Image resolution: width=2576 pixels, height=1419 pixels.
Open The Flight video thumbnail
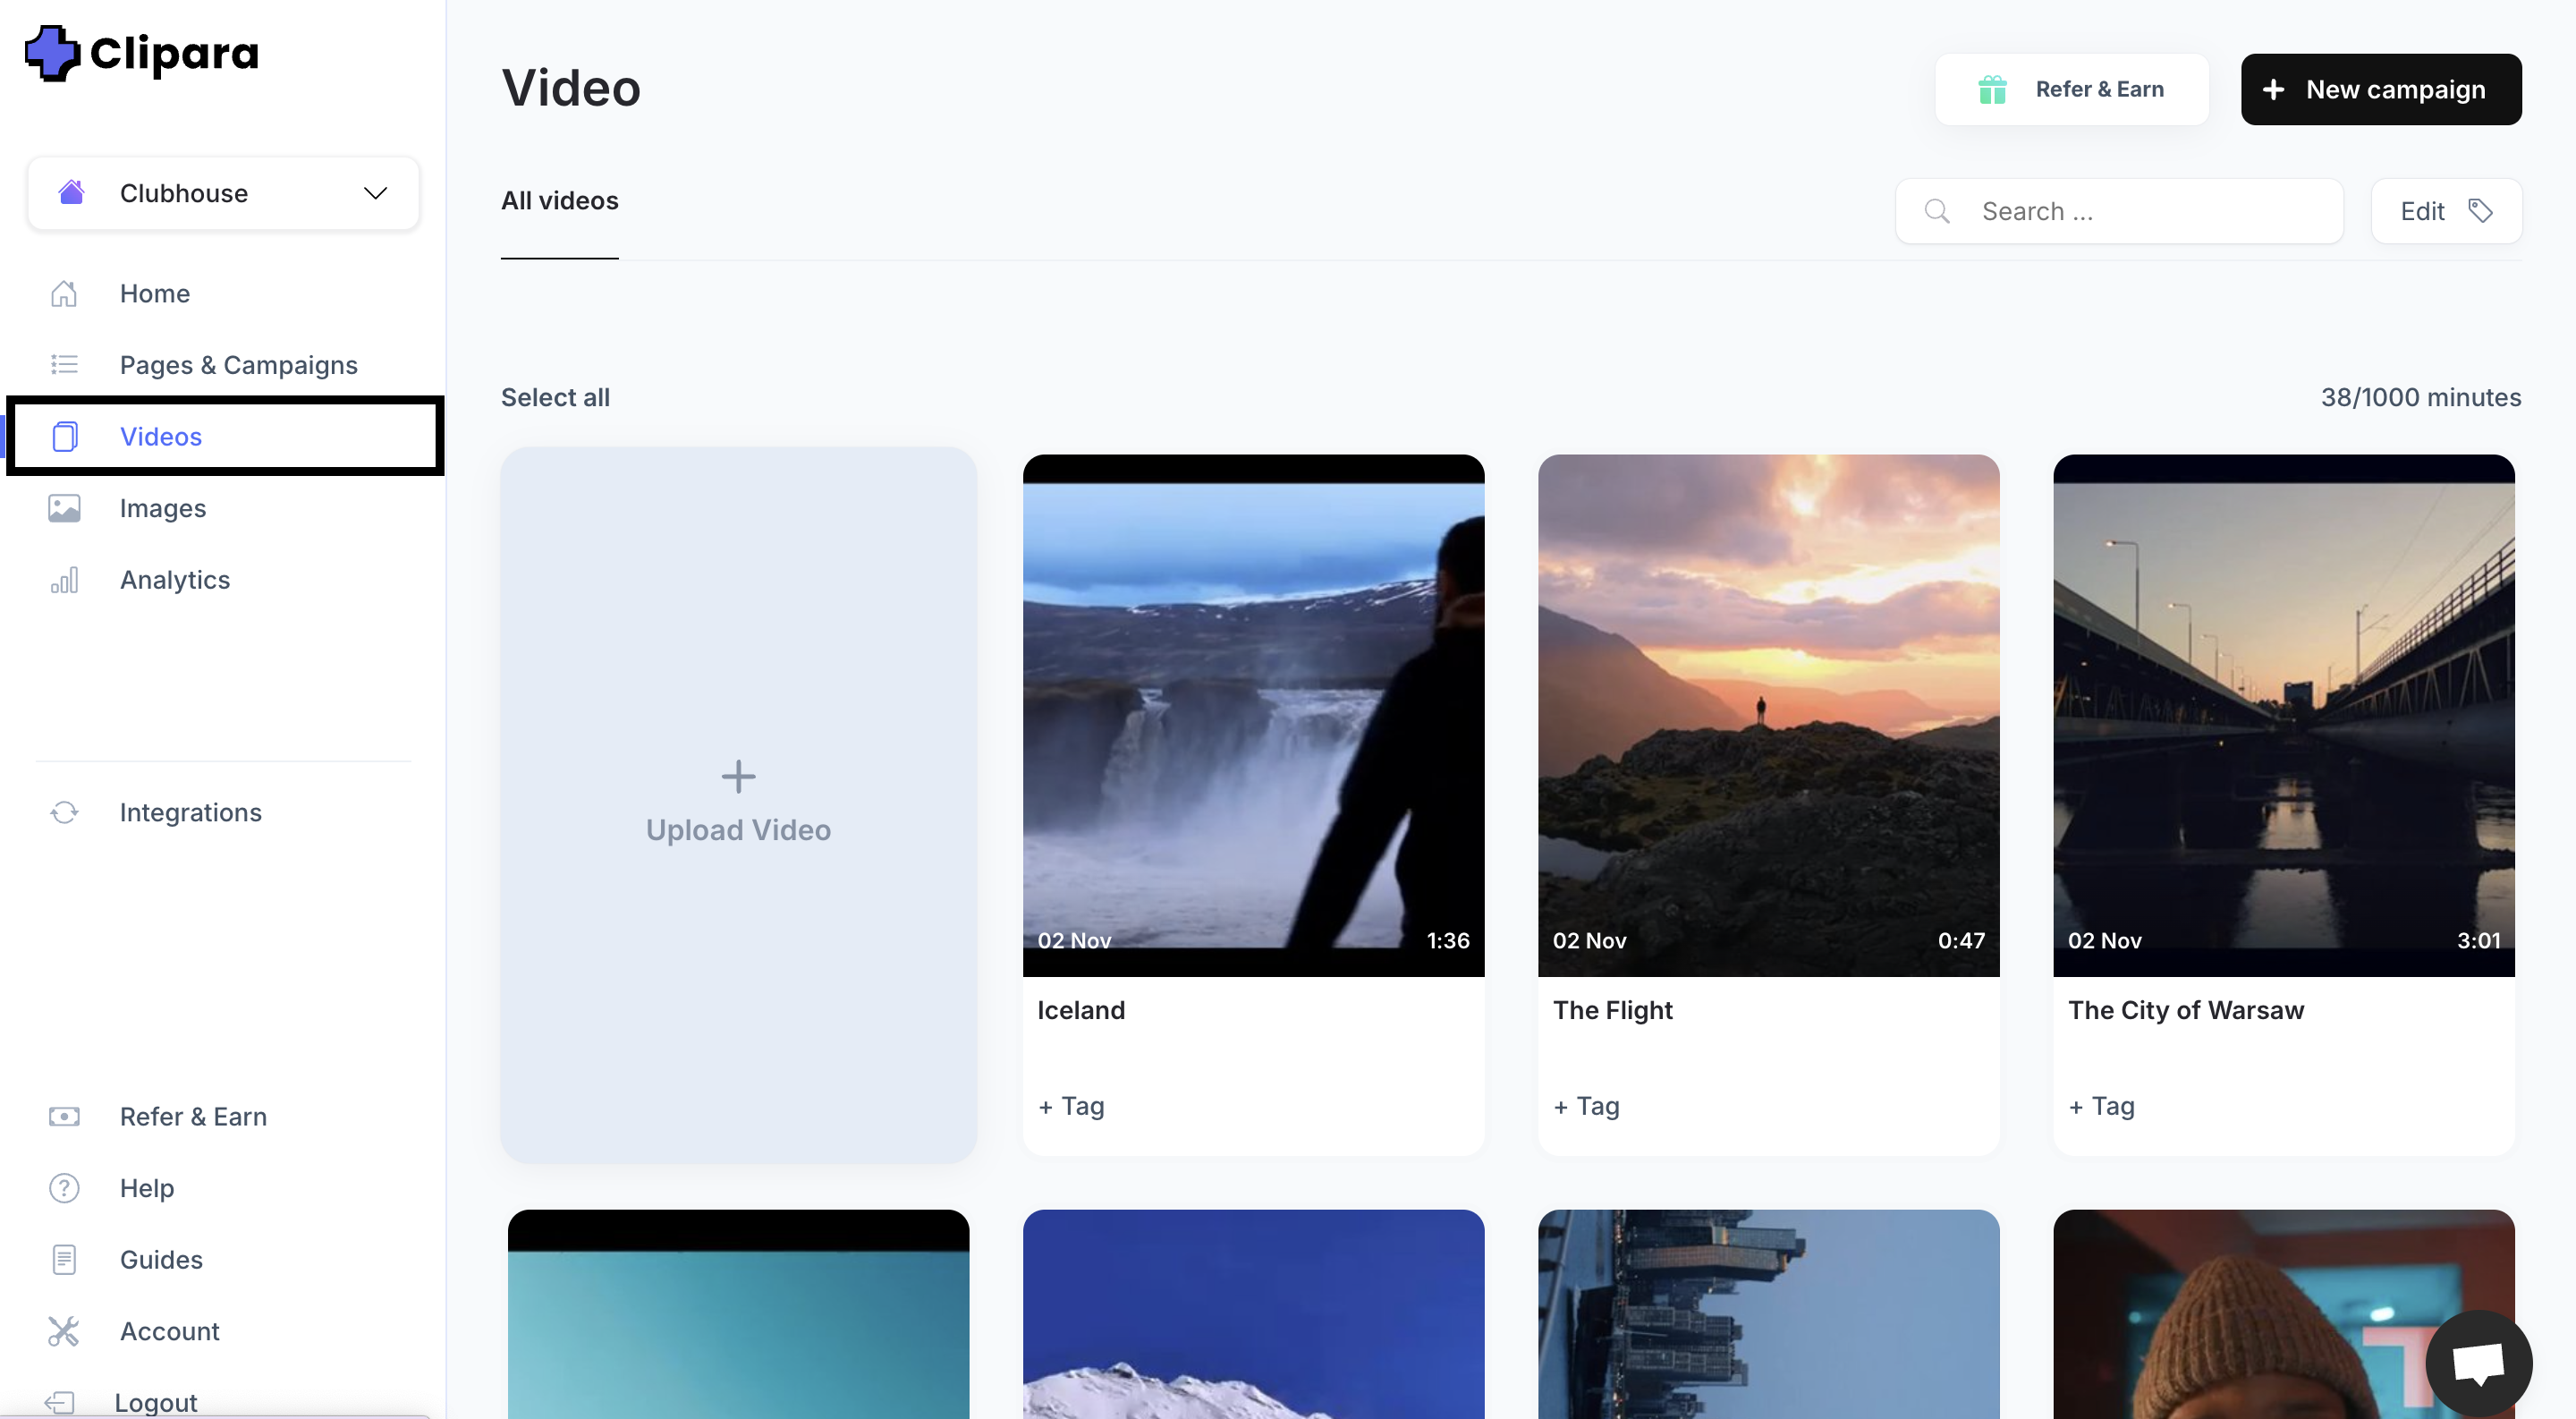point(1768,715)
